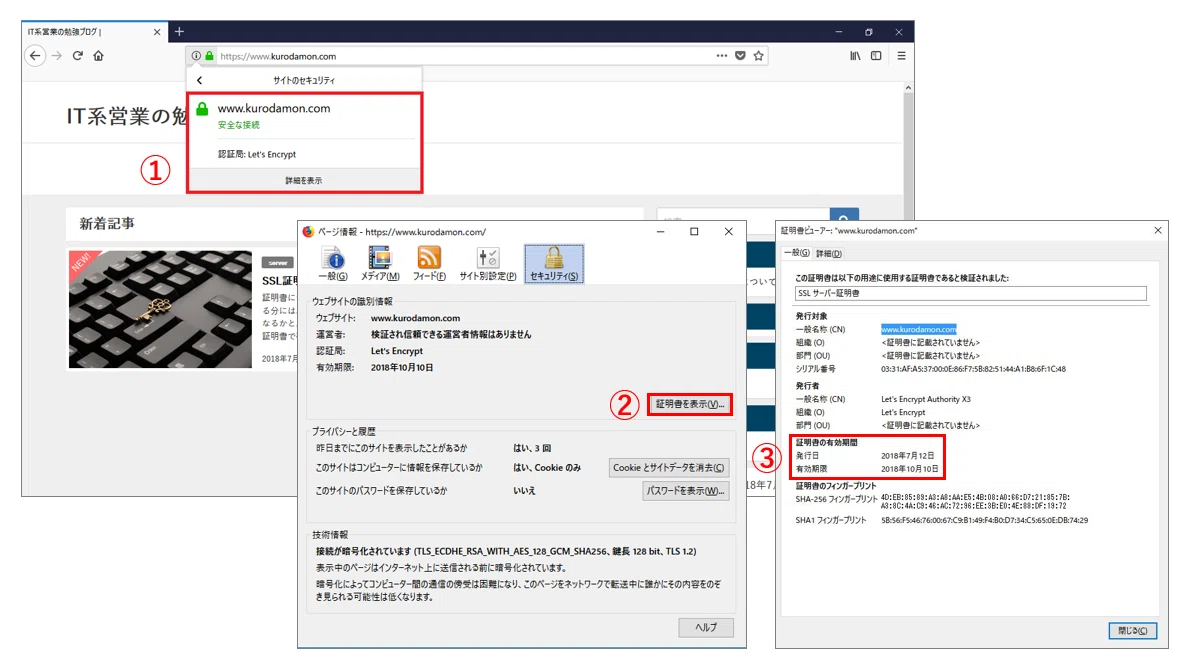Click the ヘルプ button in Page Info
The height and width of the screenshot is (665, 1190).
pos(706,627)
